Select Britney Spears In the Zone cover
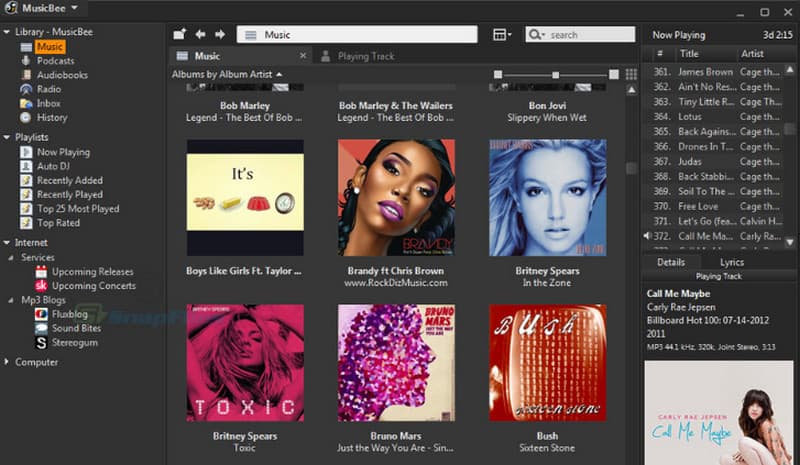Screen dimensions: 800x465 pos(547,198)
